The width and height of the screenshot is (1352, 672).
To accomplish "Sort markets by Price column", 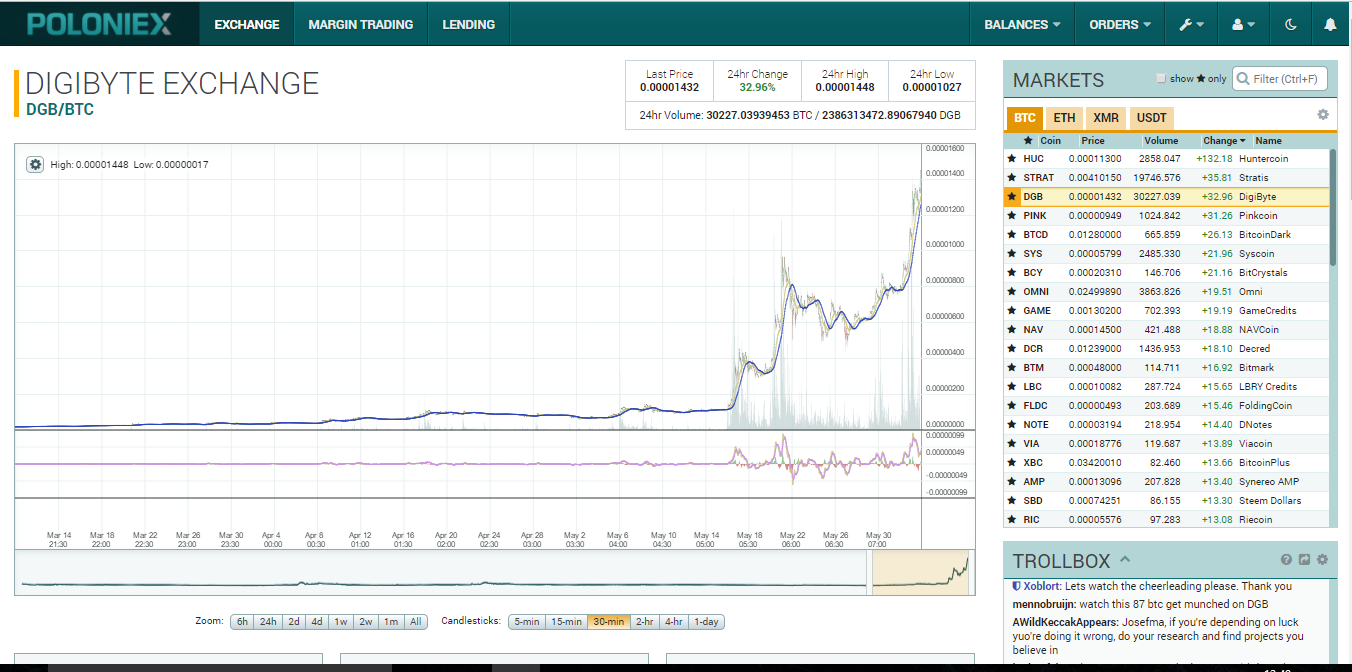I will coord(1092,141).
